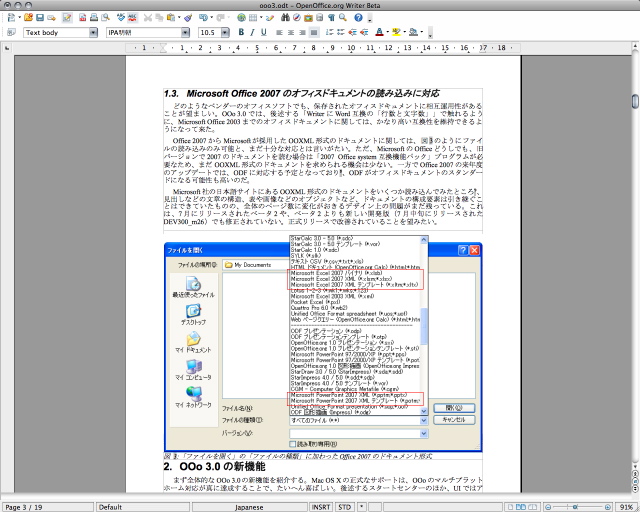Click the Page 3 / 19 status field
Image resolution: width=640 pixels, height=512 pixels.
click(48, 507)
